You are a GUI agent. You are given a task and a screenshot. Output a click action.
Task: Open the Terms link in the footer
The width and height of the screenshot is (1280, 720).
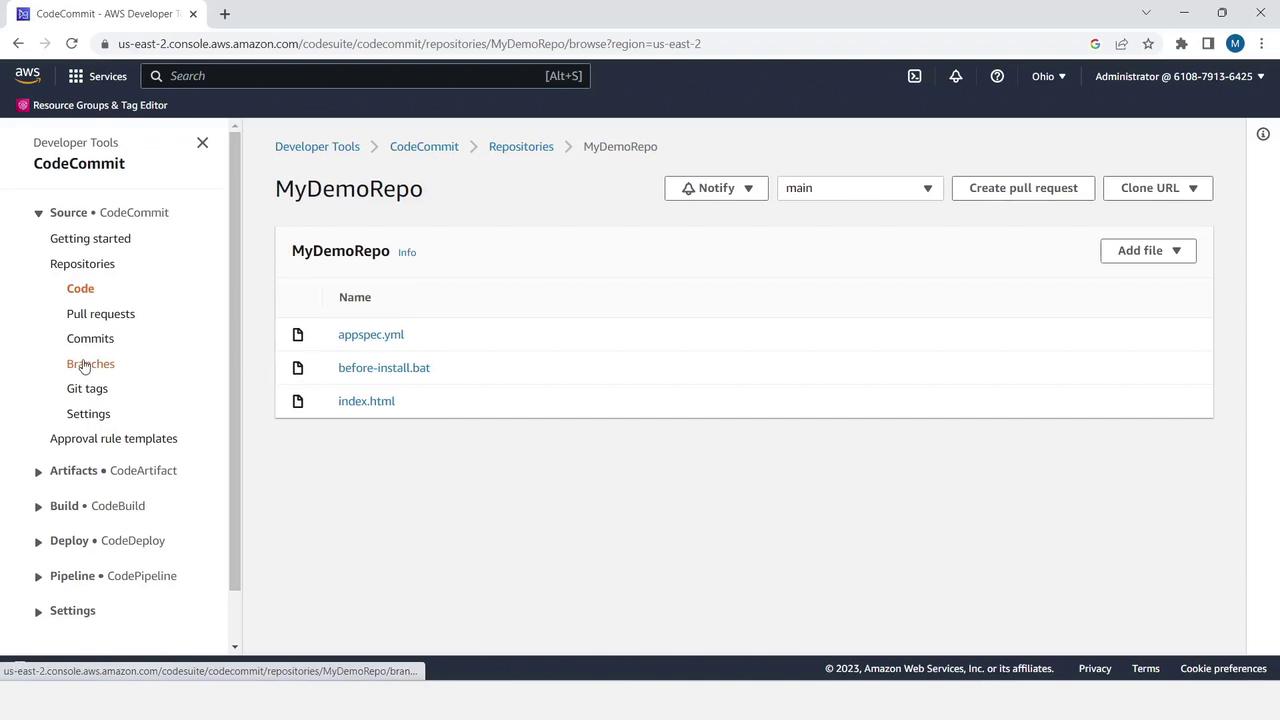(x=1146, y=669)
